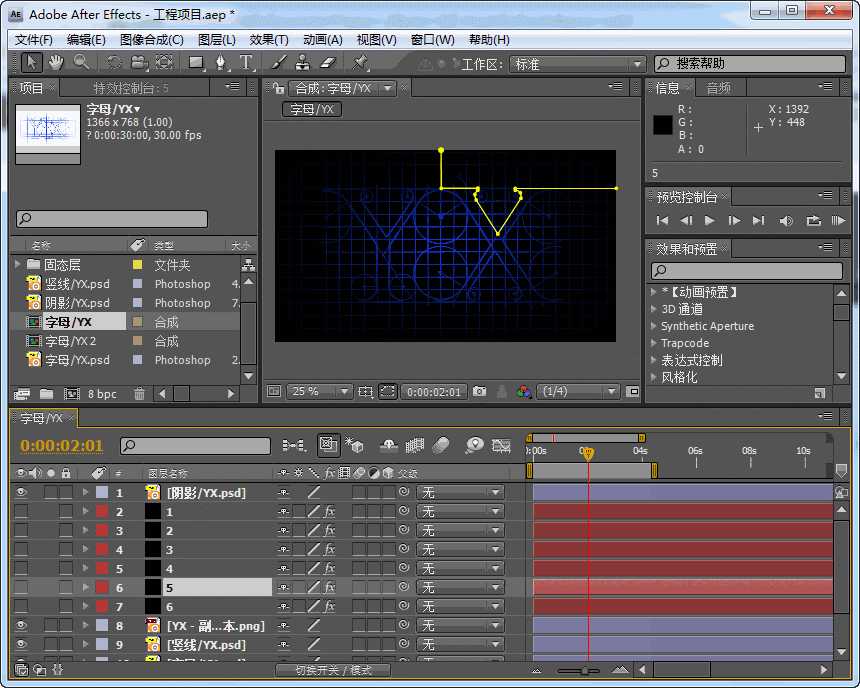Hide layer 9 竖线/YX.psd eye toggle

tap(21, 644)
